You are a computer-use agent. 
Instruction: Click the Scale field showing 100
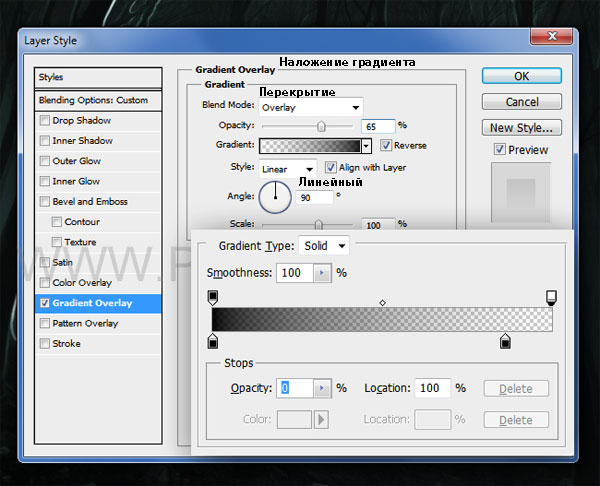pos(378,225)
